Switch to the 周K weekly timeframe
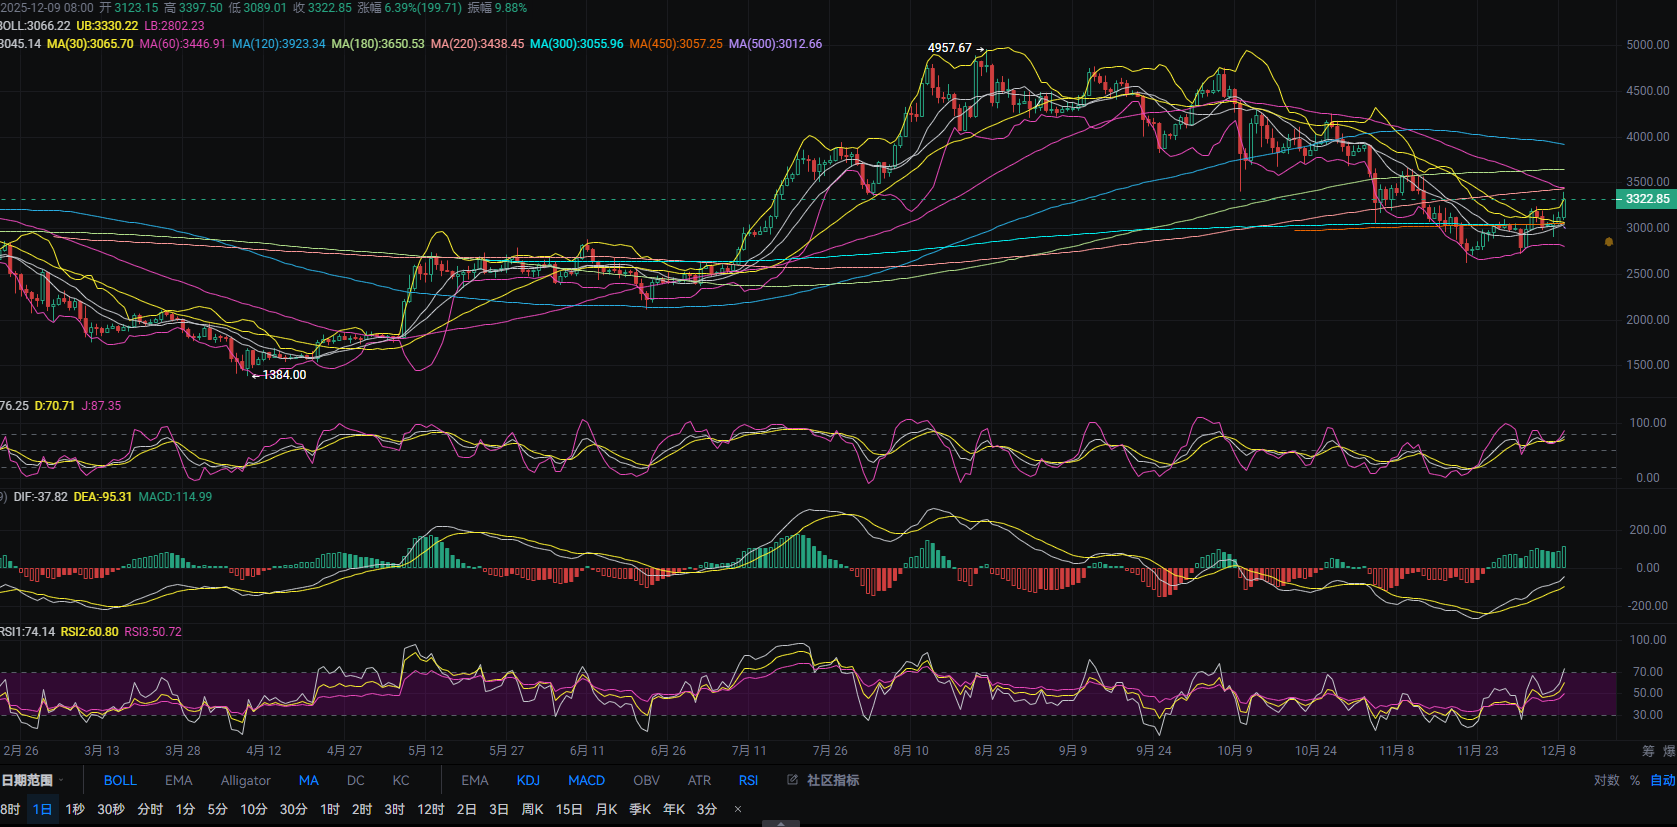Viewport: 1677px width, 827px height. pos(532,809)
